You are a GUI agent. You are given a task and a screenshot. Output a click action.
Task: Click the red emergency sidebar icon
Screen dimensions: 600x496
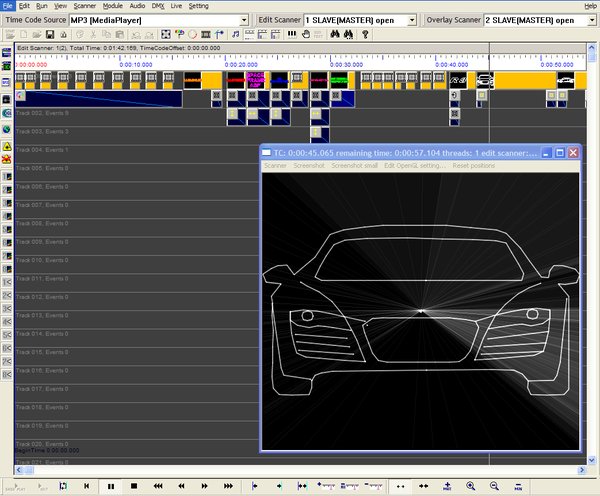[7, 159]
